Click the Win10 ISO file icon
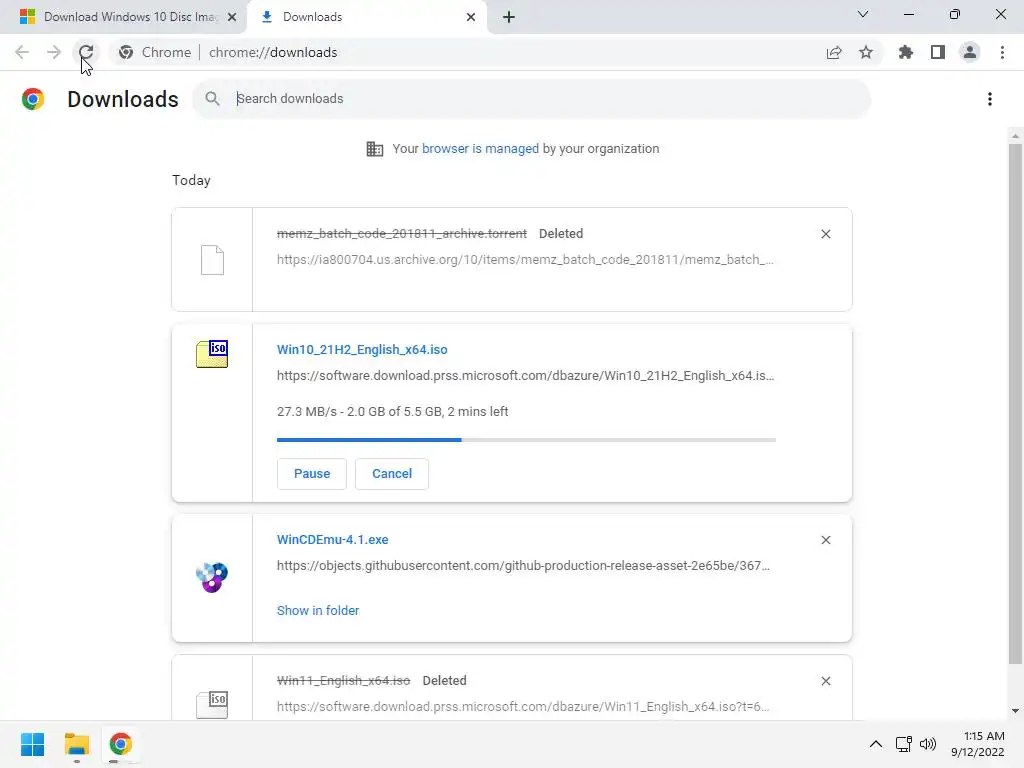Viewport: 1024px width, 768px height. [x=212, y=355]
